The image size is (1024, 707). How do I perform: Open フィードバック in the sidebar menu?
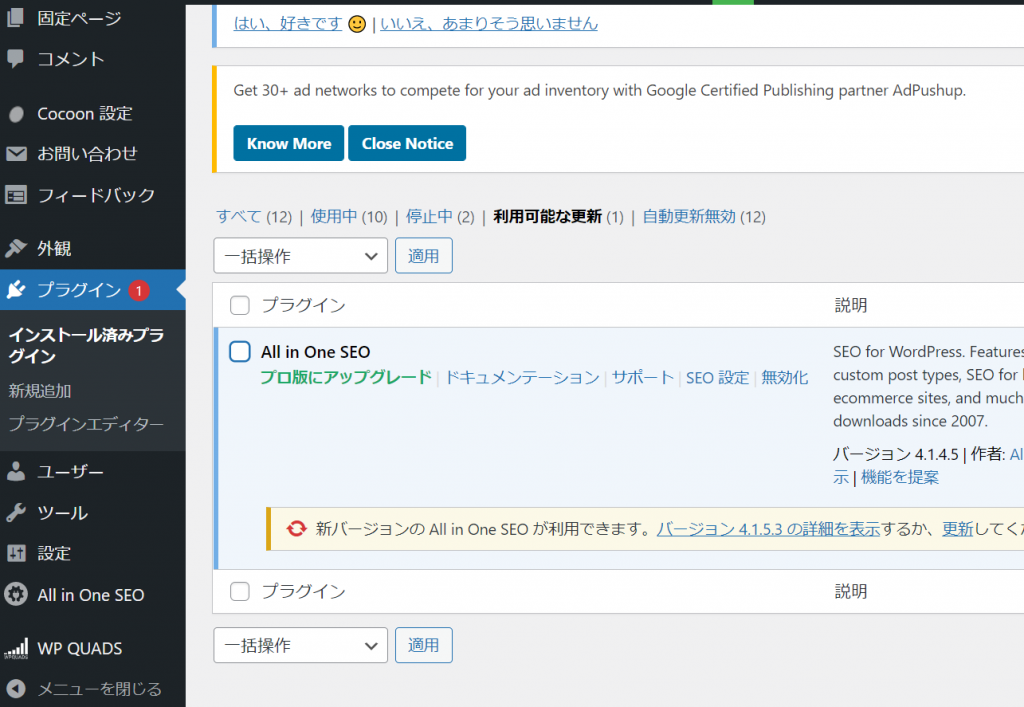(96, 195)
